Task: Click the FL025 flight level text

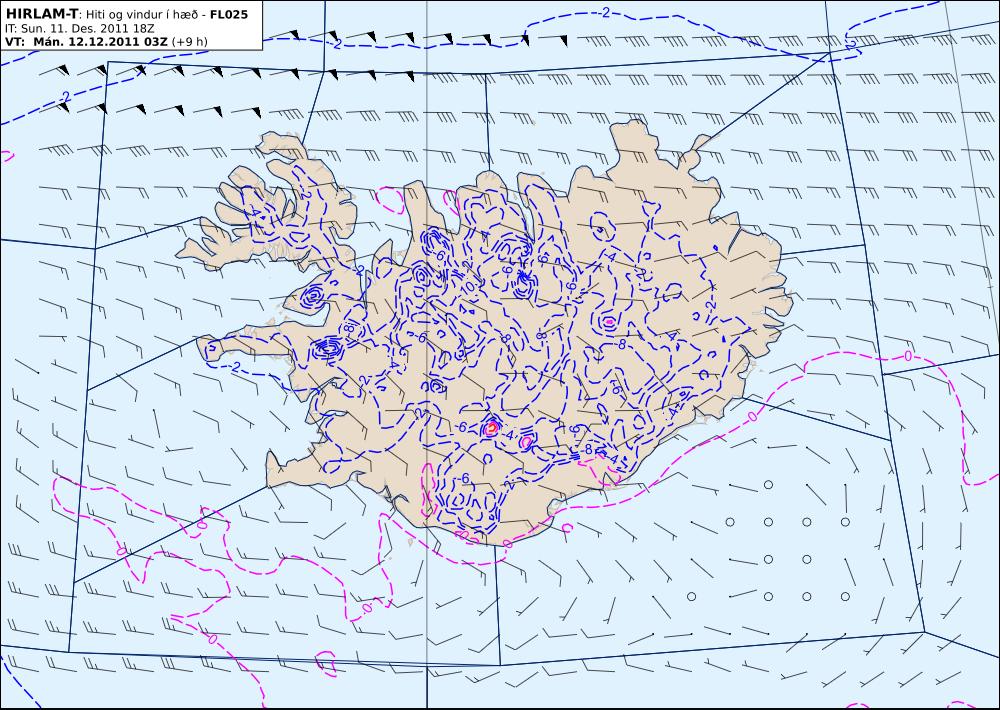Action: click(229, 14)
